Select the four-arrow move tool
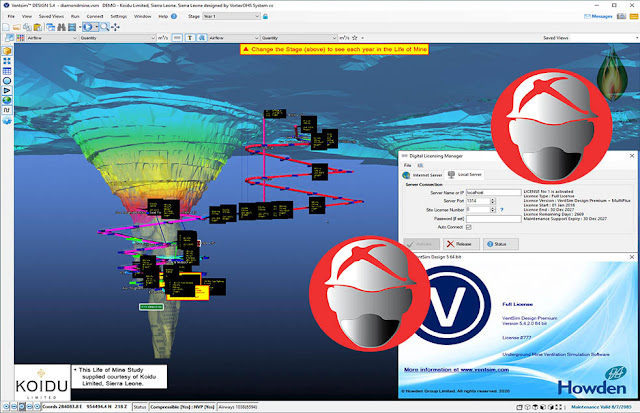Screen dimensions: 640x413 [115, 27]
